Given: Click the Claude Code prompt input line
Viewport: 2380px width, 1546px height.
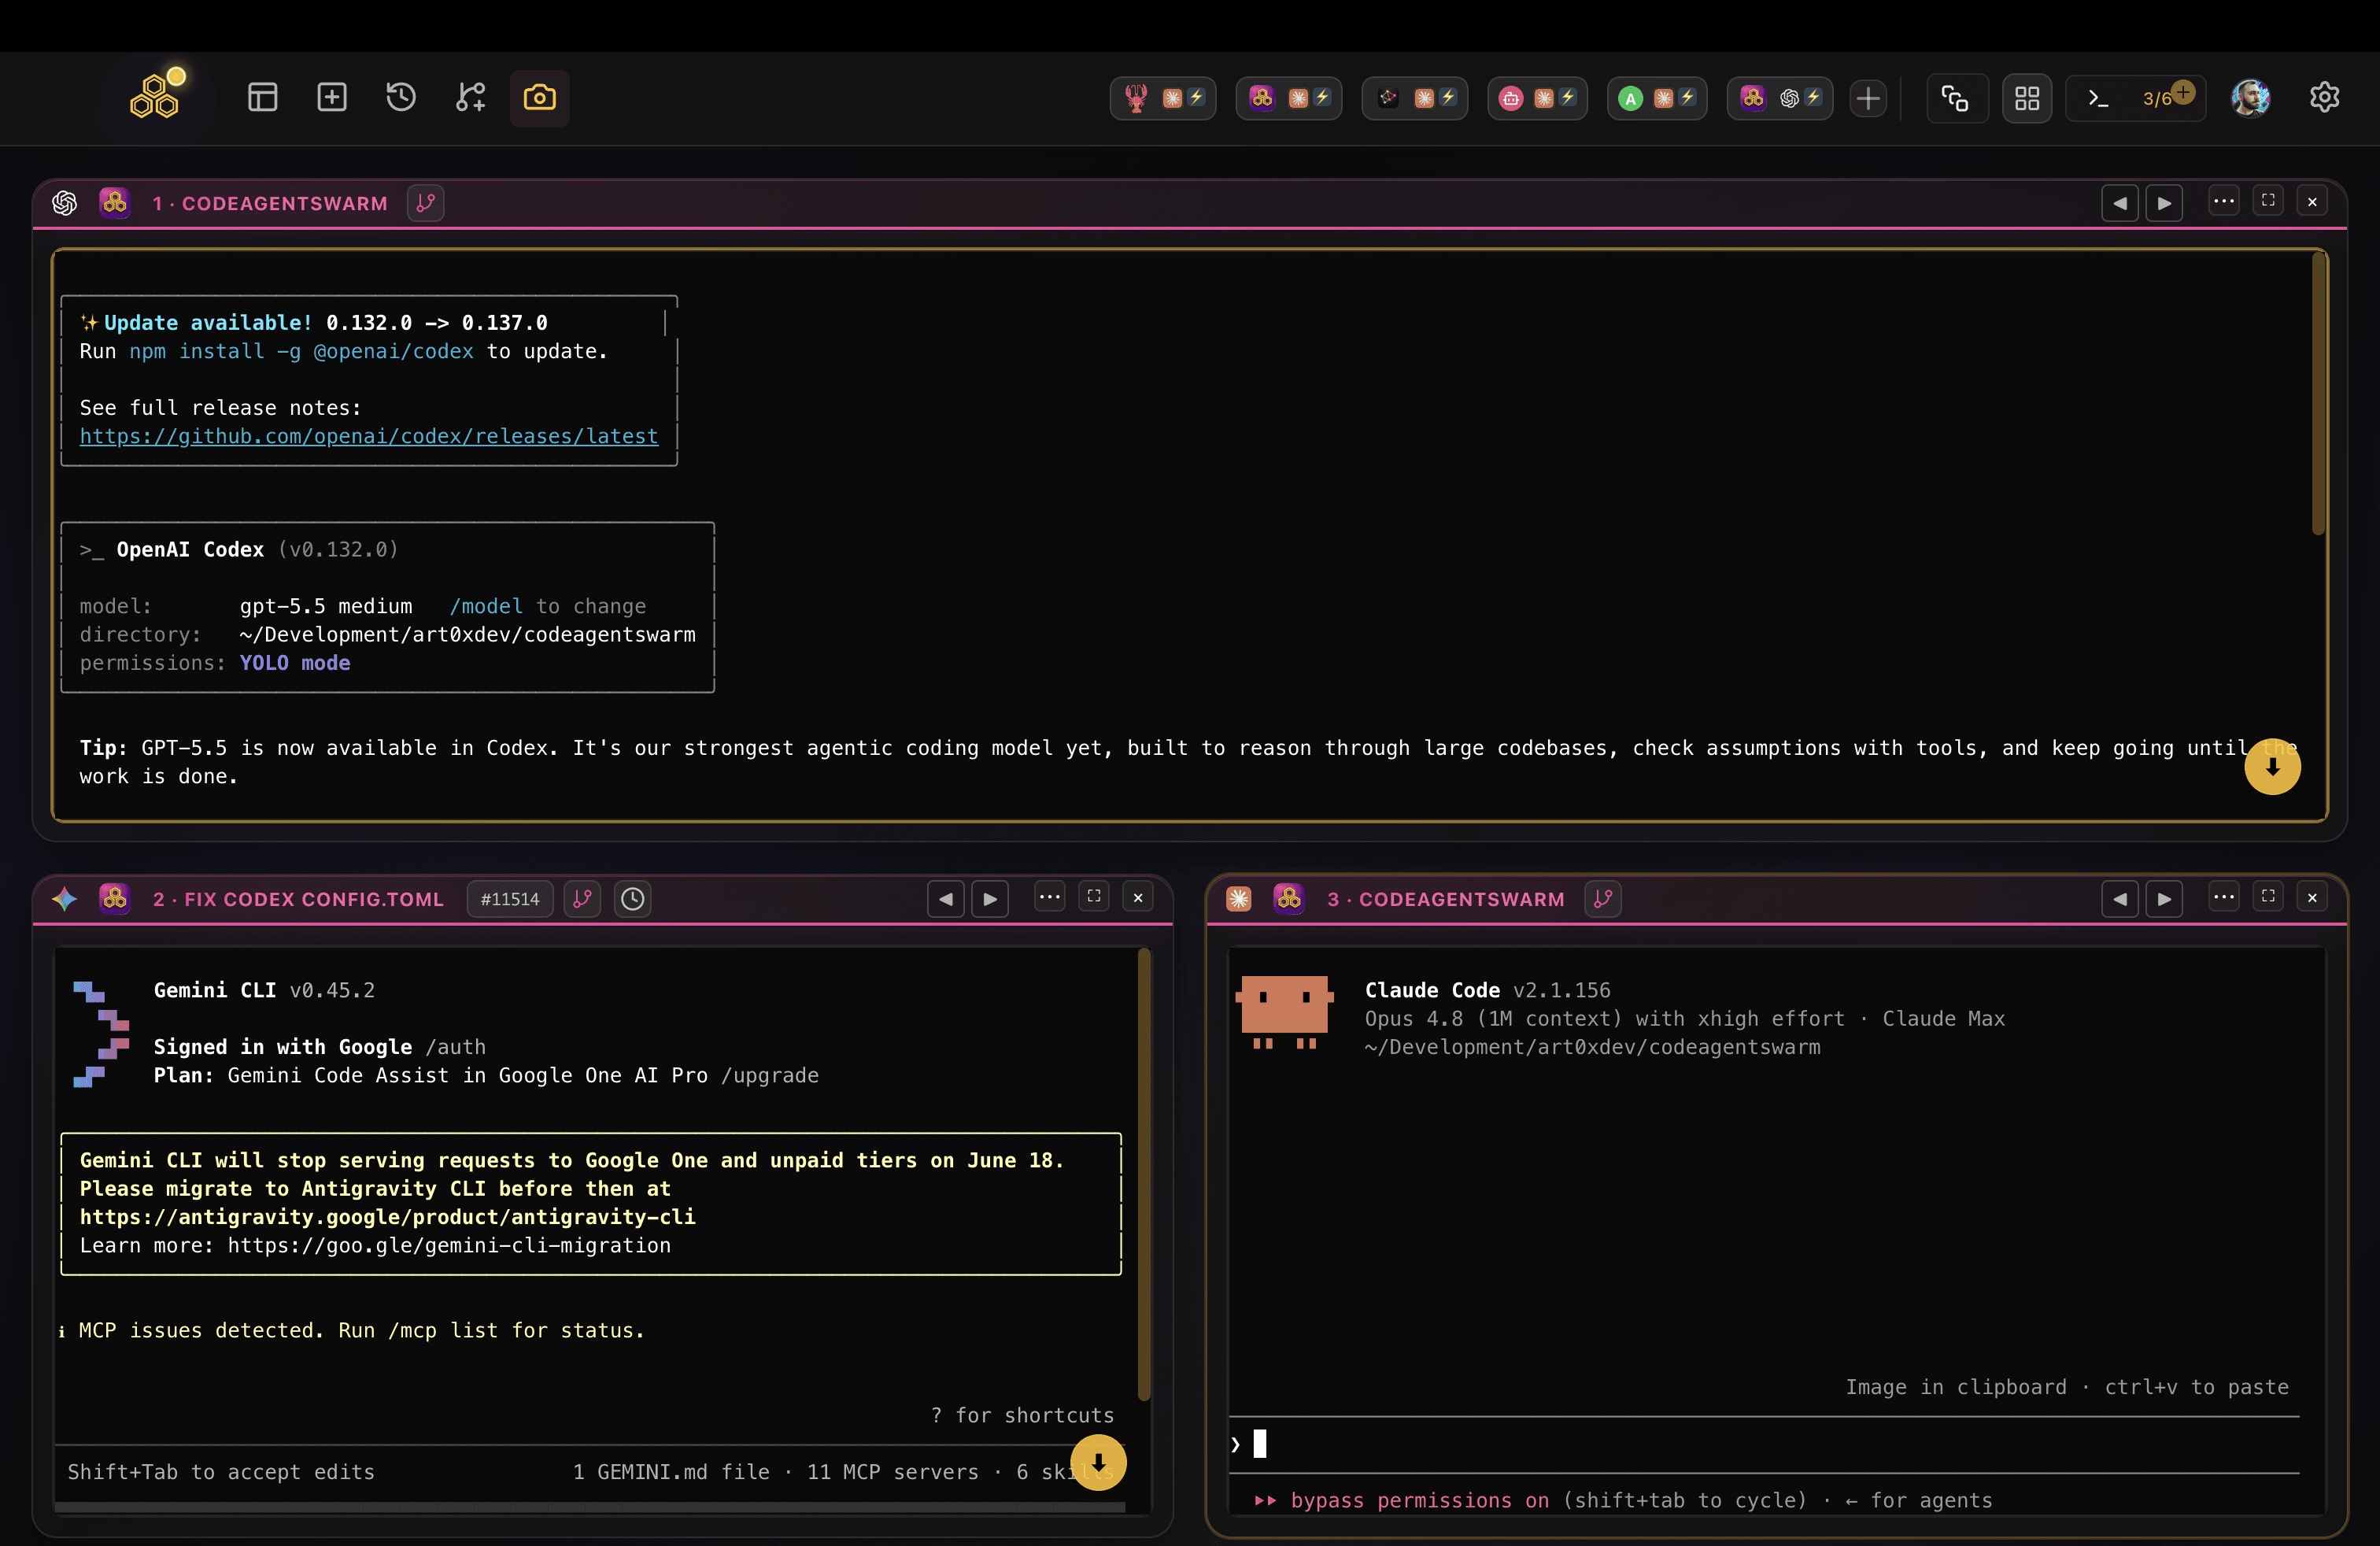Looking at the screenshot, I should pyautogui.click(x=1764, y=1444).
